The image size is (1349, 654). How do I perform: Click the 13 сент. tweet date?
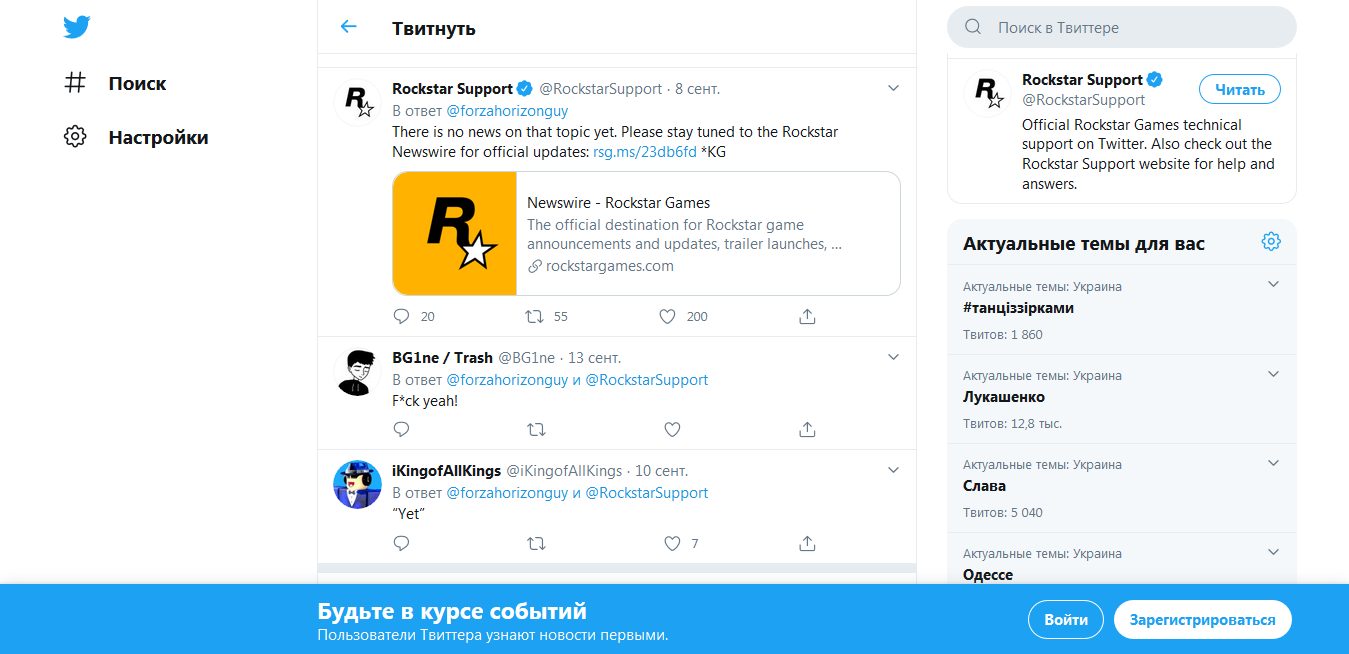594,358
